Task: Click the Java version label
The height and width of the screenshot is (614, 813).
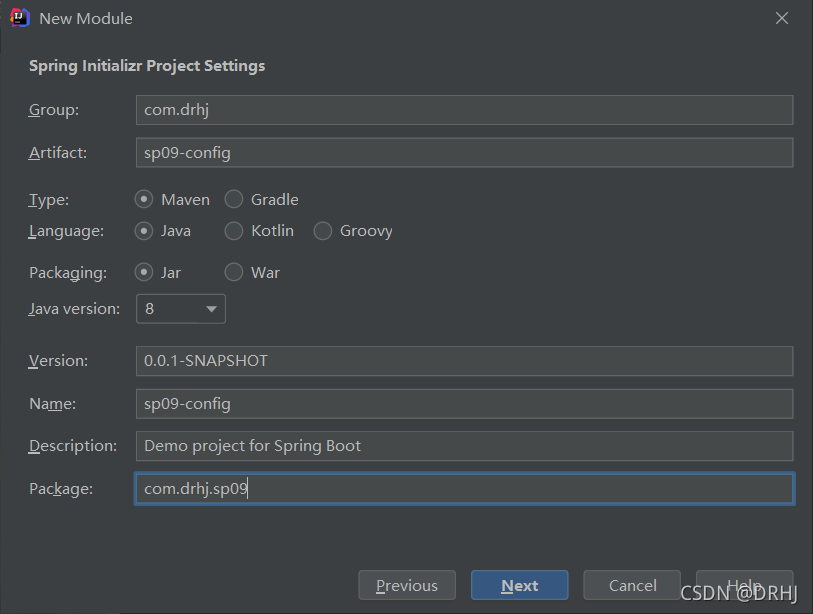Action: click(x=74, y=309)
